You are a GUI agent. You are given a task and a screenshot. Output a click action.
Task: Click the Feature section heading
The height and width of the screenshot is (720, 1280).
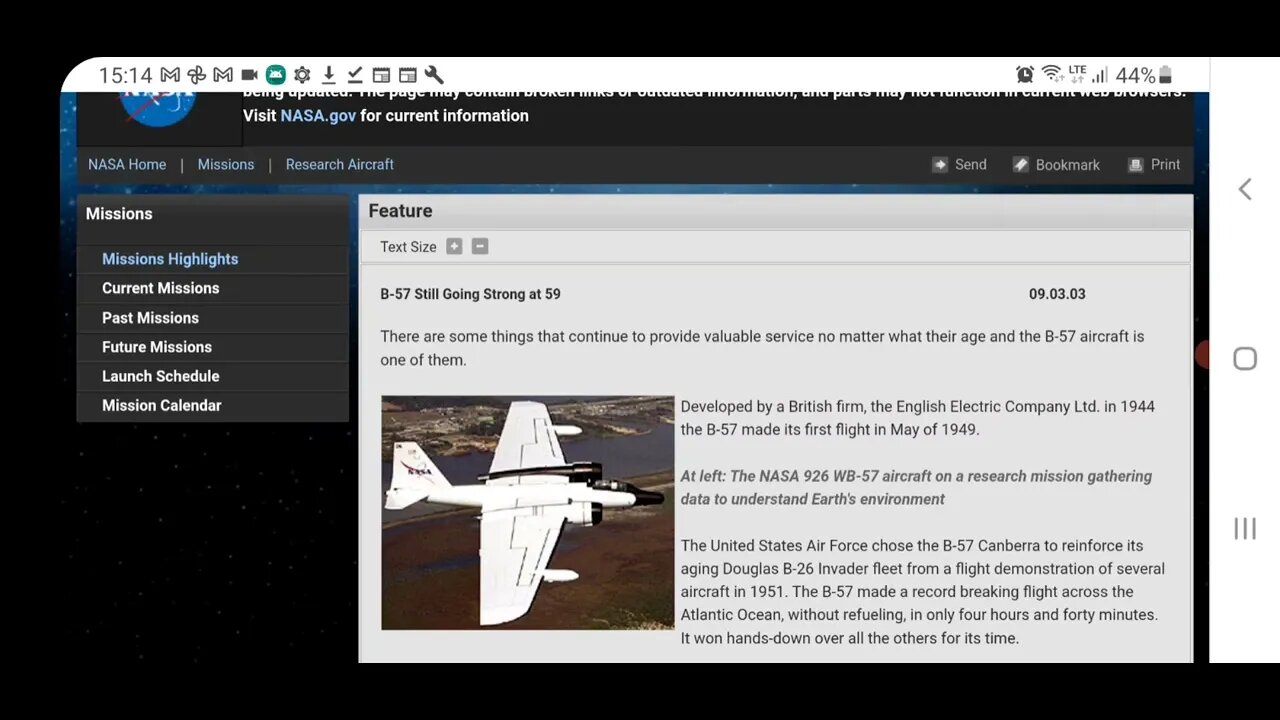pyautogui.click(x=400, y=211)
